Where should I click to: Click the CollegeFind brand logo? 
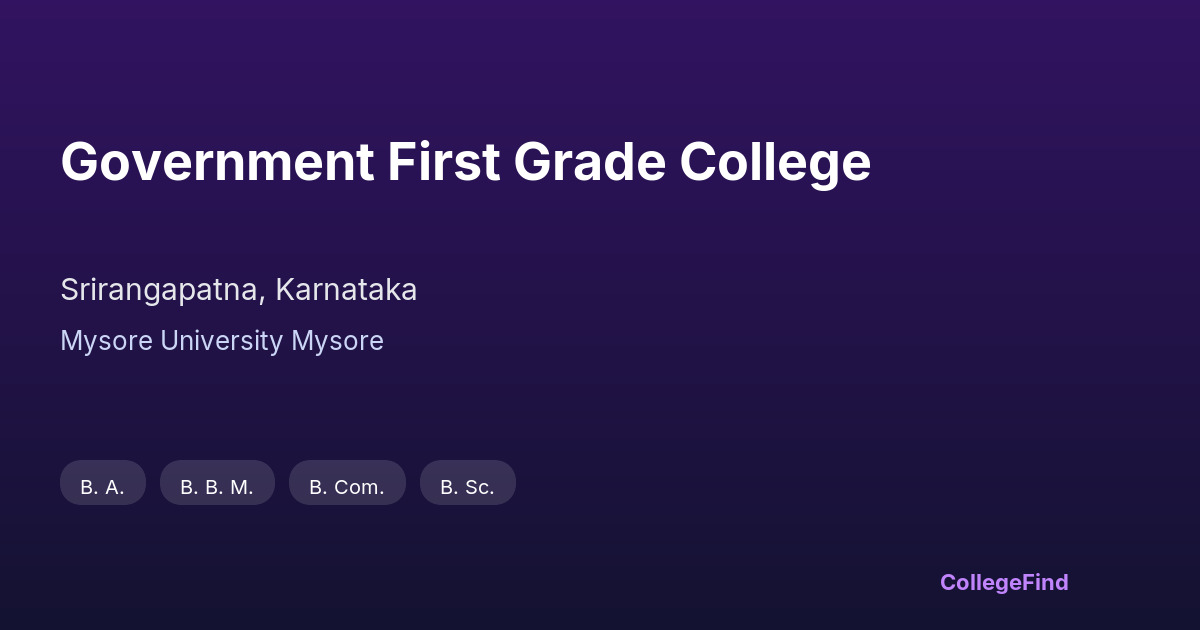pyautogui.click(x=1004, y=582)
